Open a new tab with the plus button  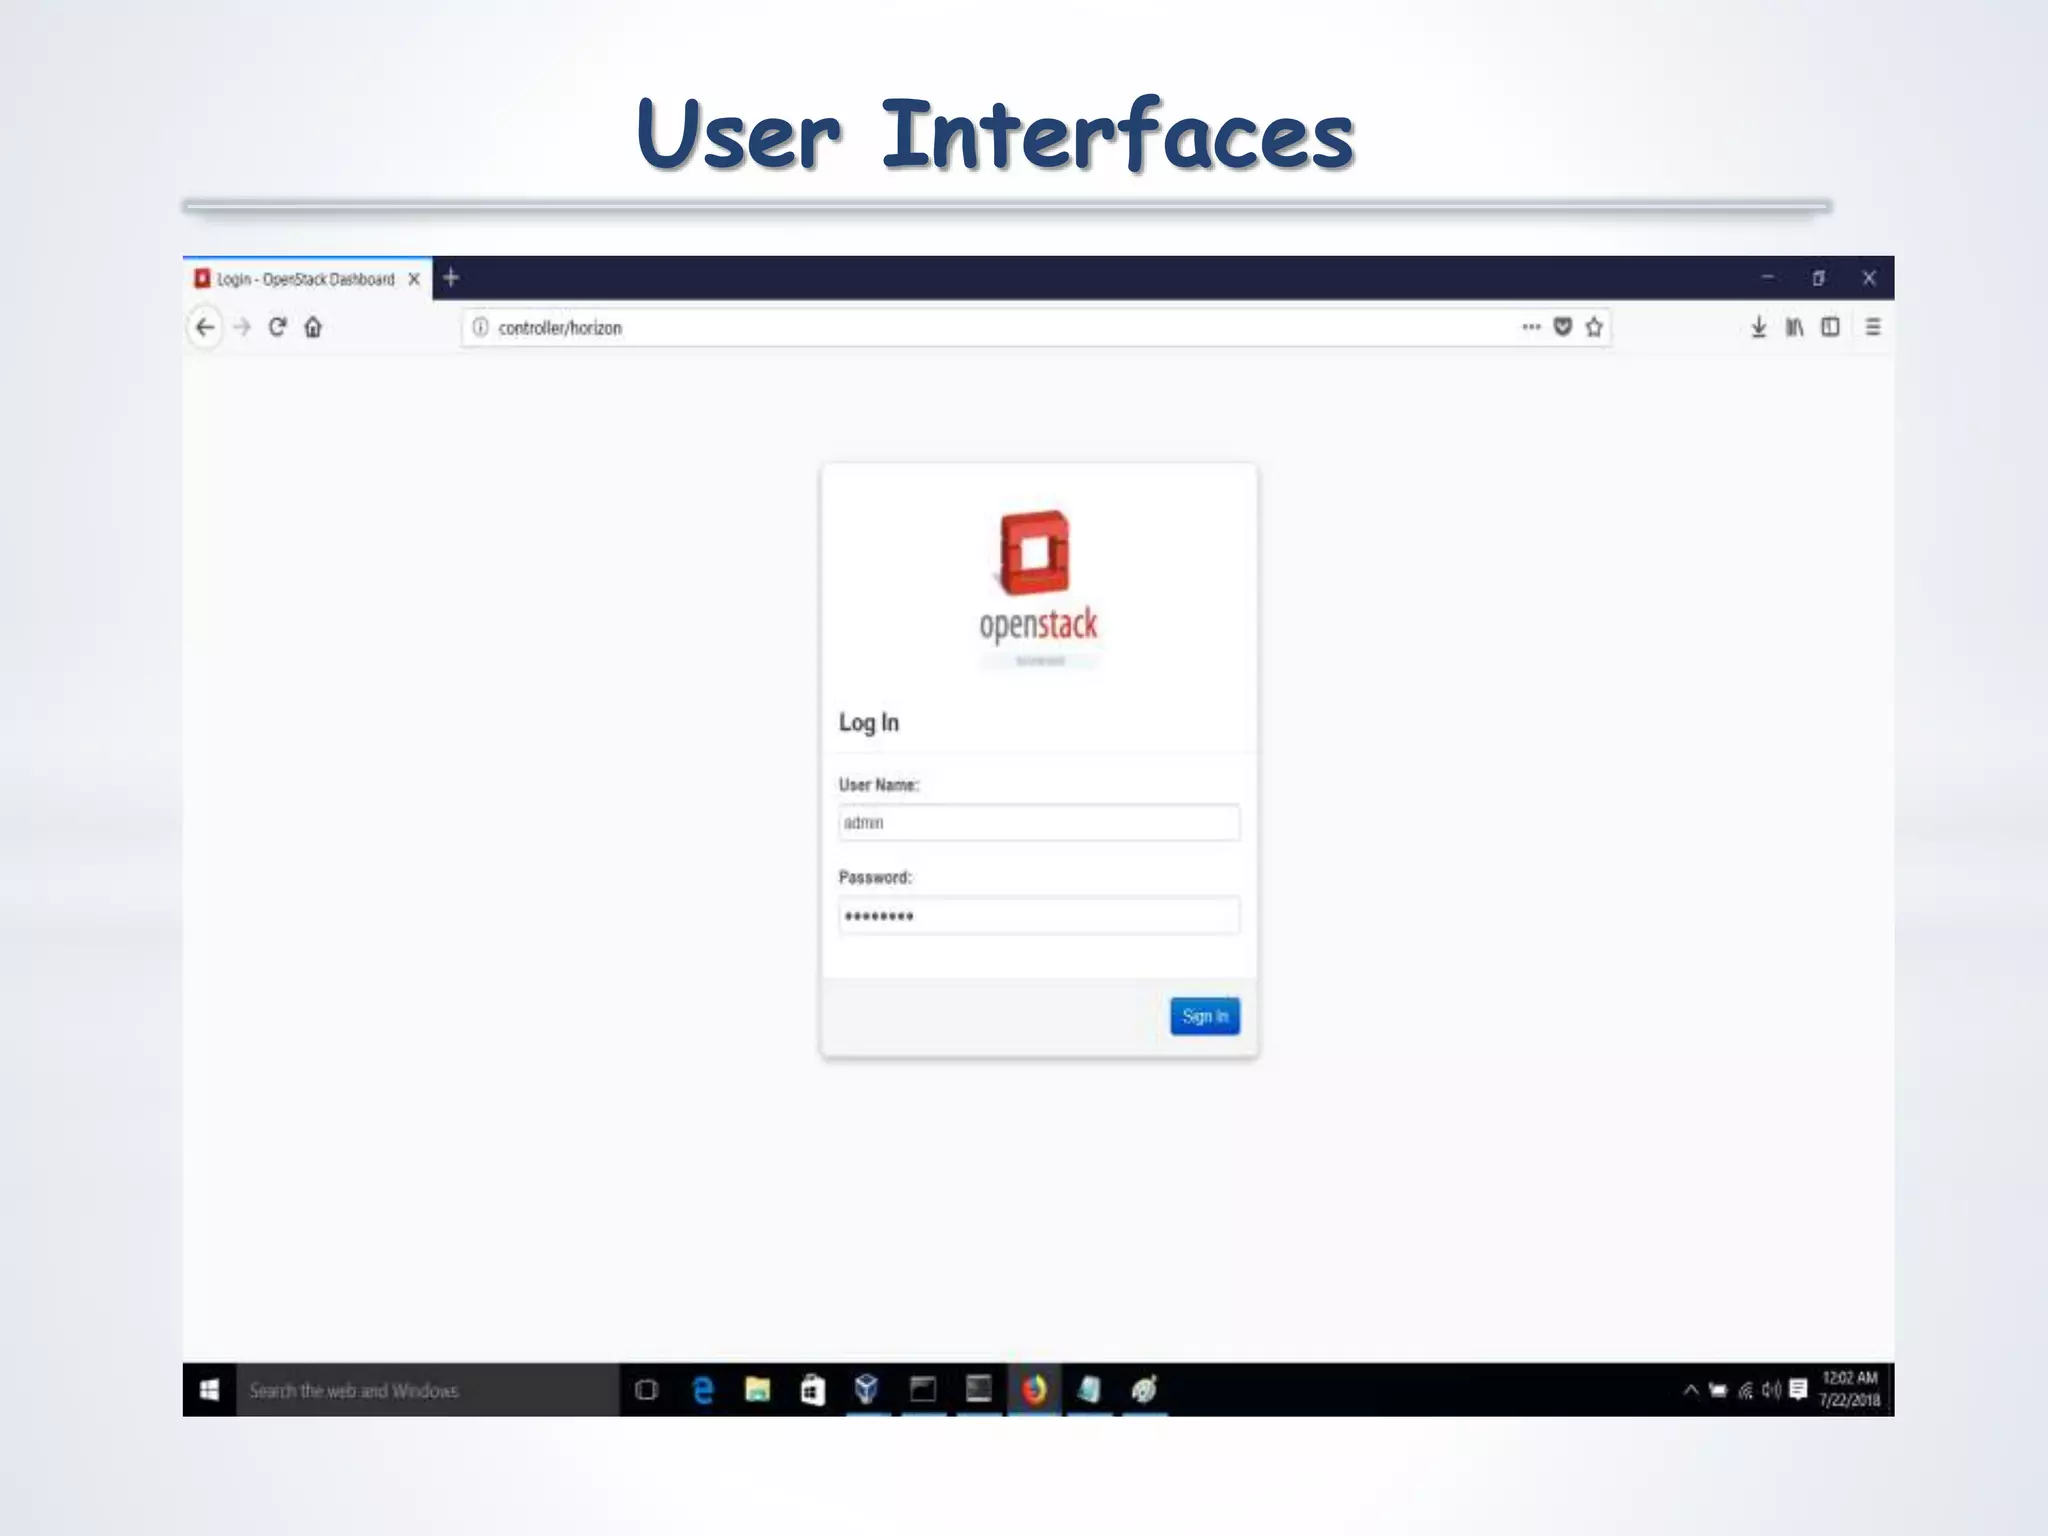pos(451,278)
